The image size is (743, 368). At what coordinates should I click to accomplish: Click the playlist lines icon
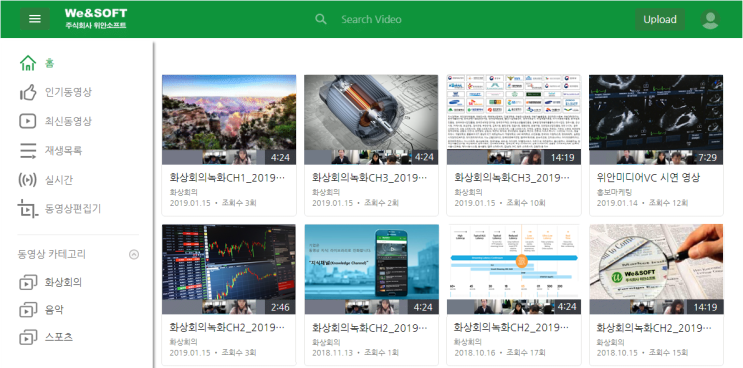point(28,151)
